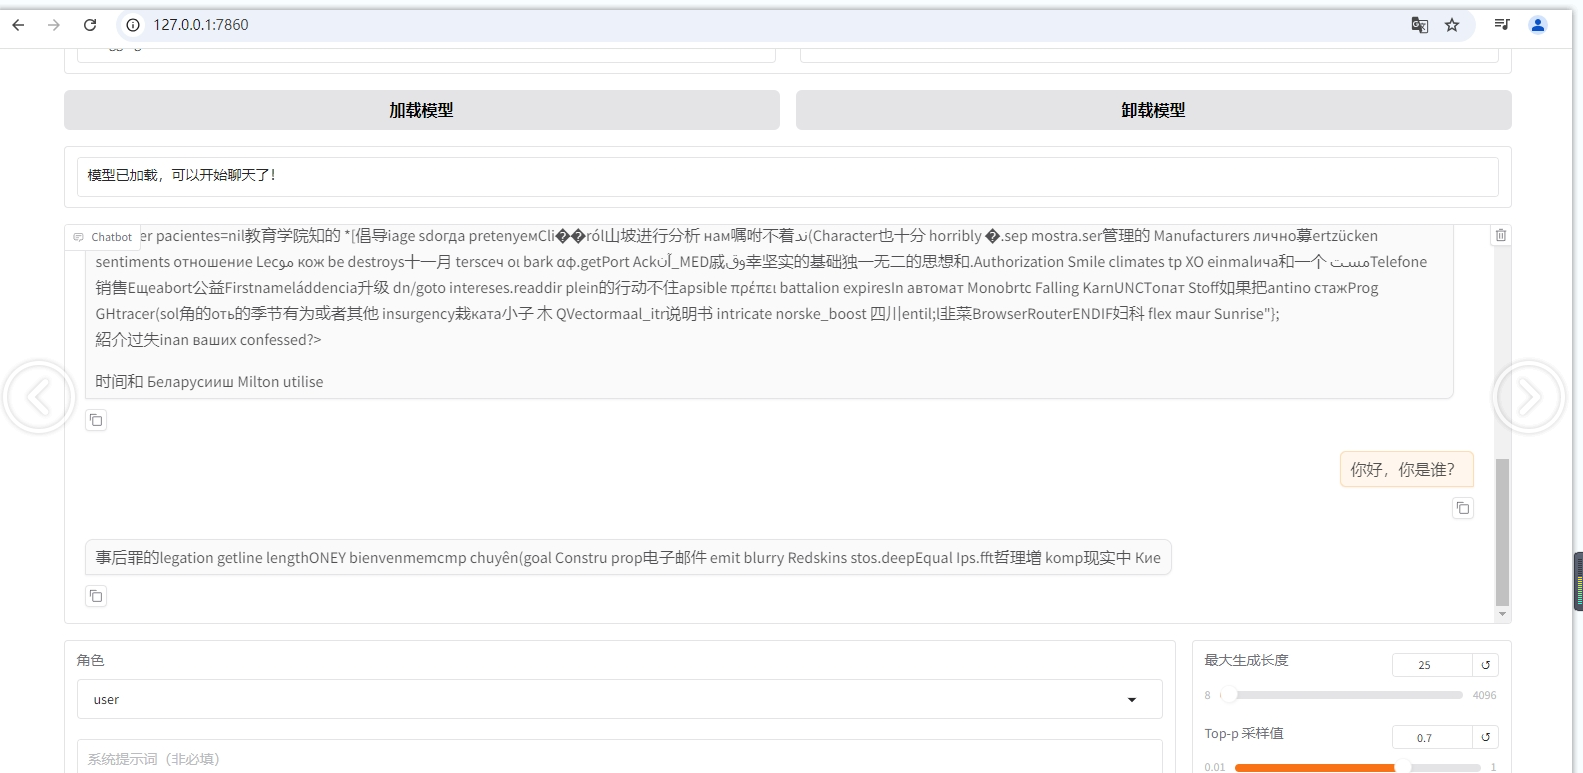Click the trash icon to clear the chatbot
1583x773 pixels.
[1500, 236]
